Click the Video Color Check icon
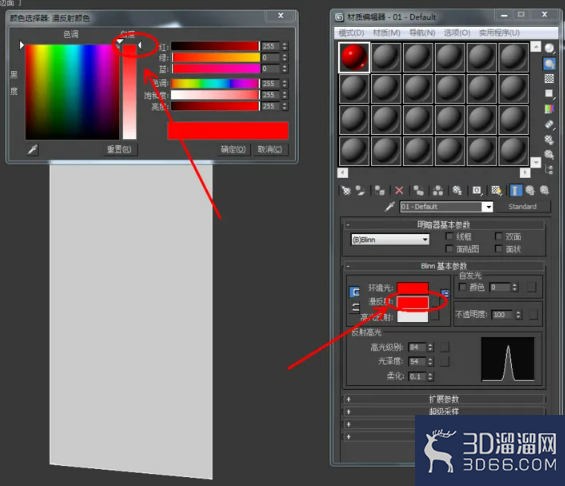Viewport: 565px width, 486px height. pyautogui.click(x=549, y=109)
